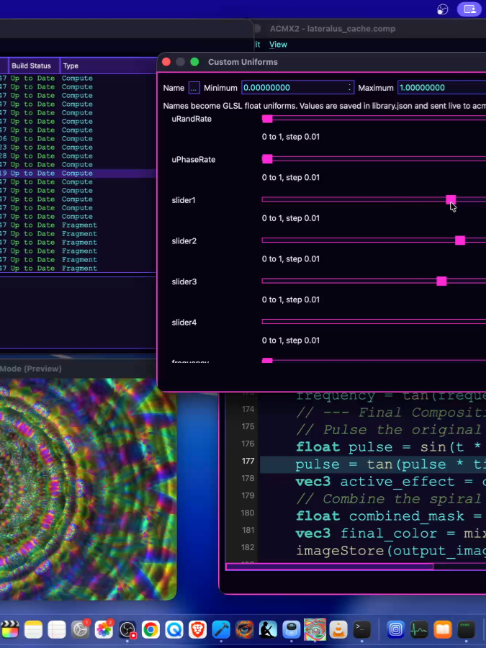Screen dimensions: 486x648
Task: Sort the list by Build Status column
Action: click(x=31, y=66)
